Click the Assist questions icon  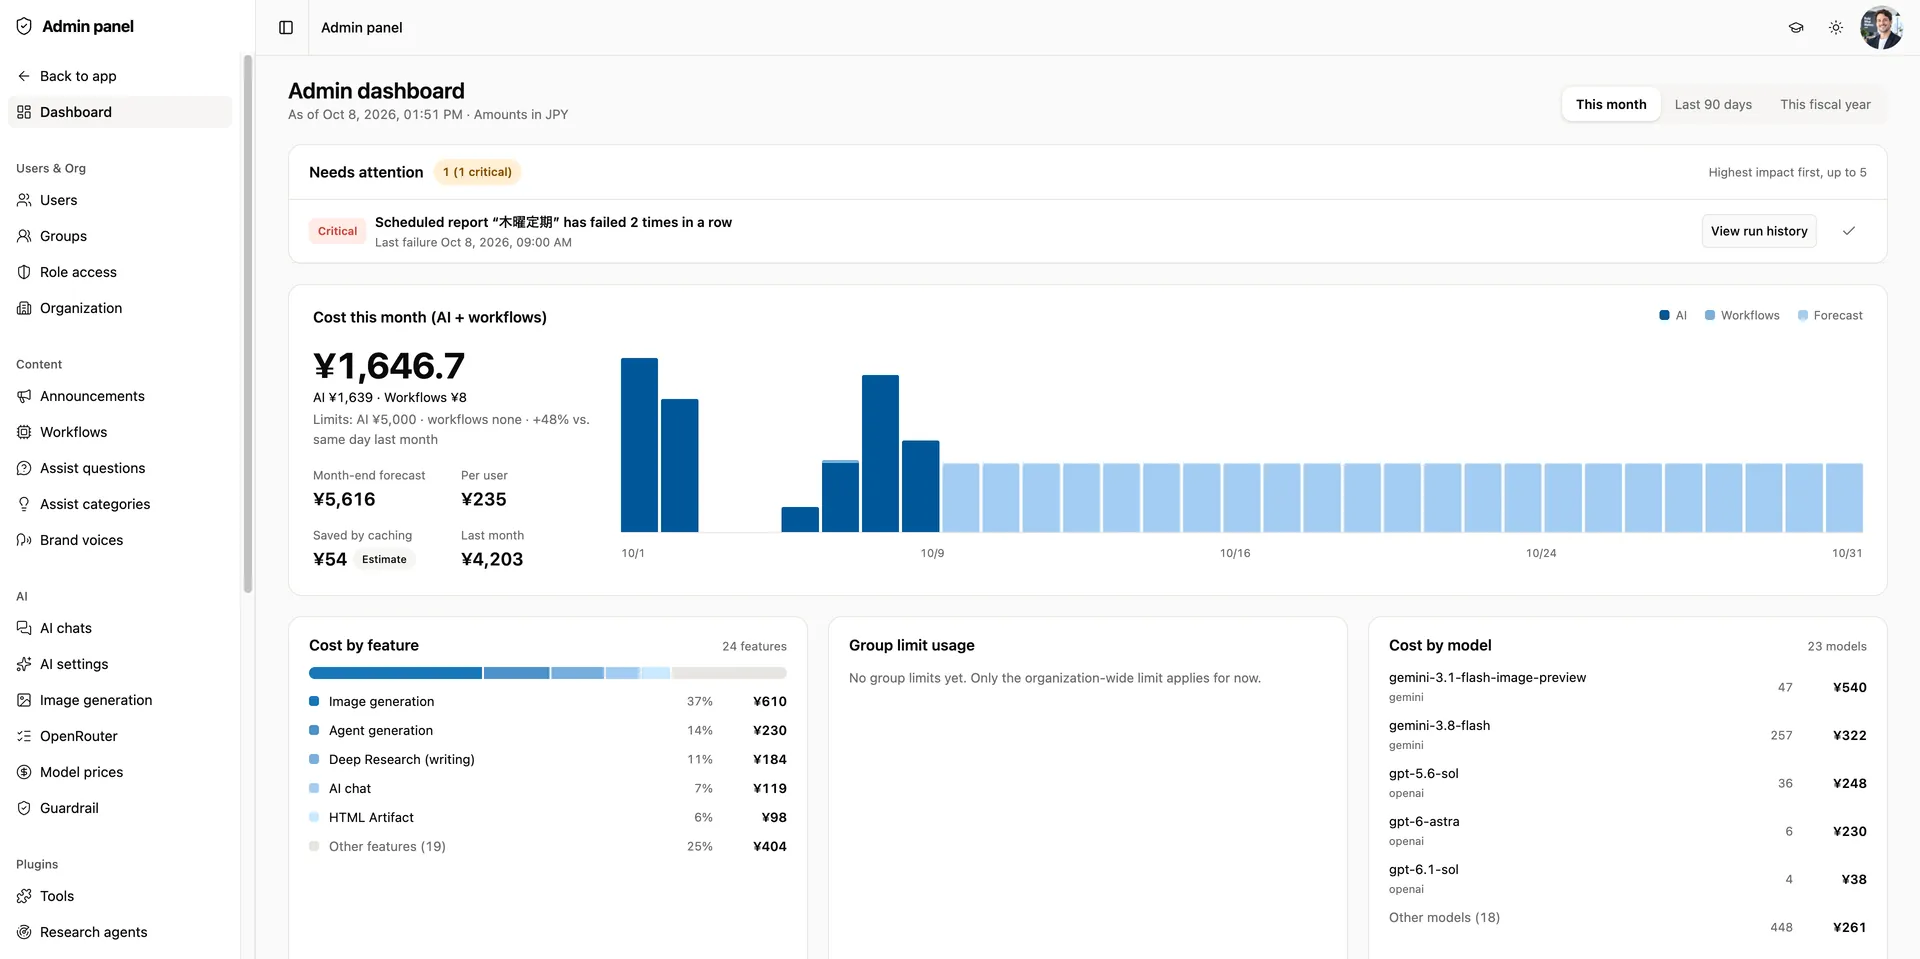(x=24, y=468)
